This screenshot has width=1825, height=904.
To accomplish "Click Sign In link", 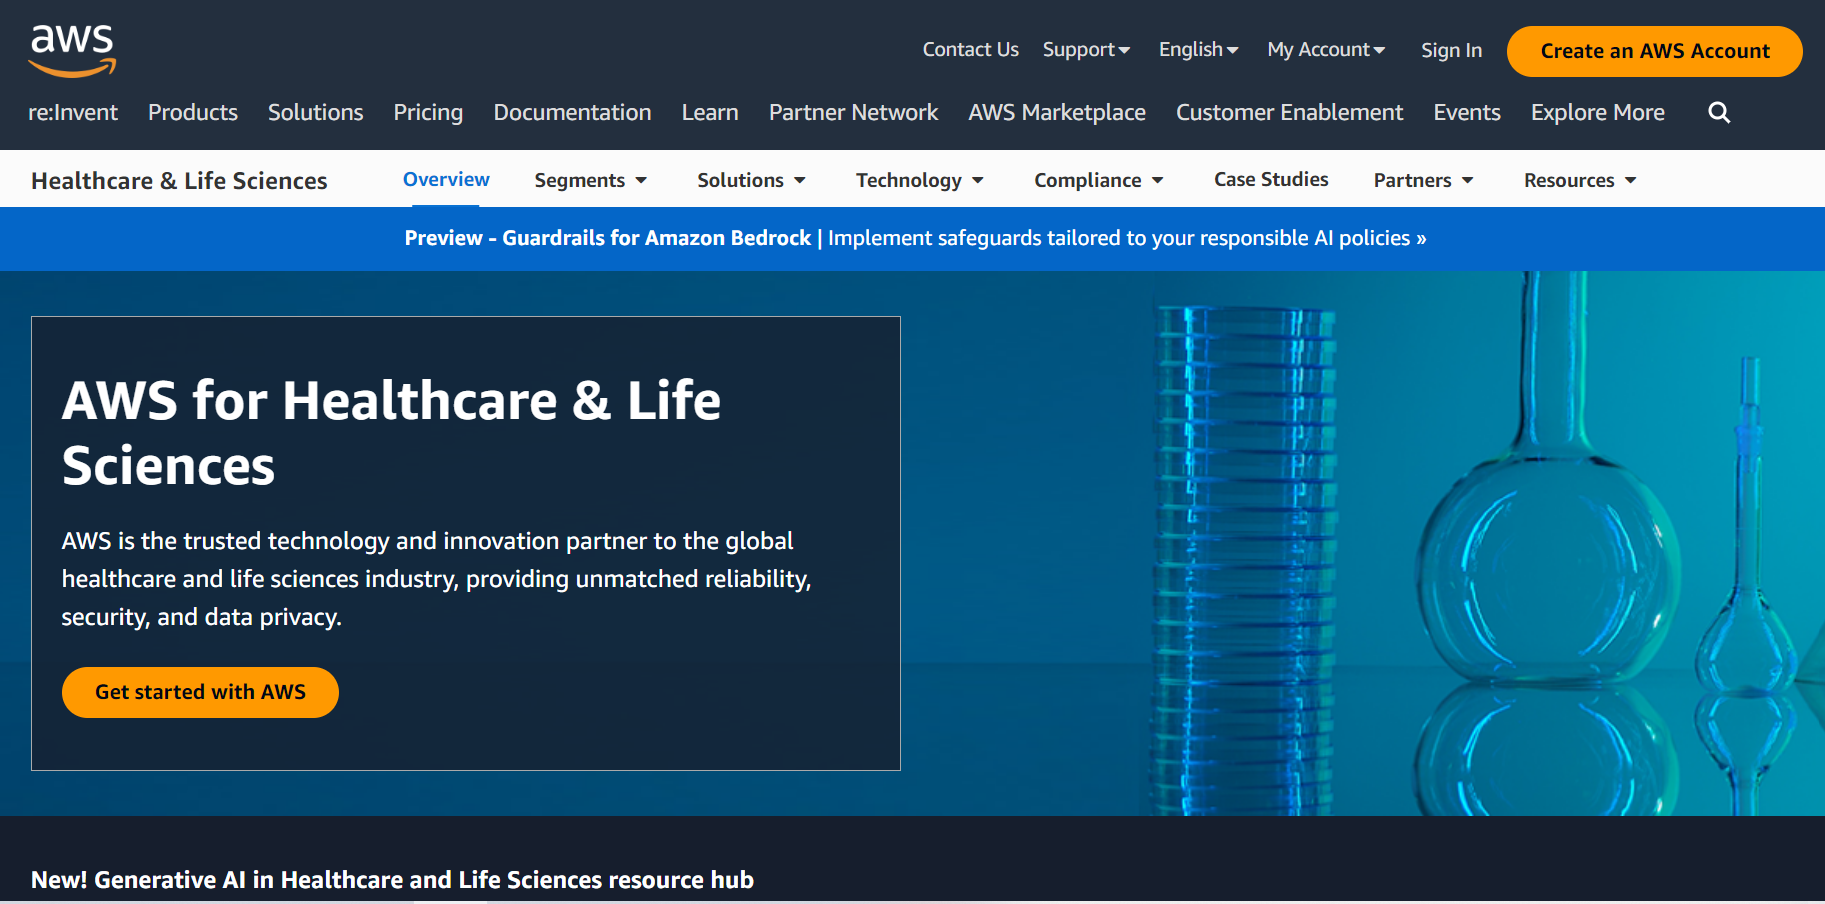I will pyautogui.click(x=1451, y=50).
